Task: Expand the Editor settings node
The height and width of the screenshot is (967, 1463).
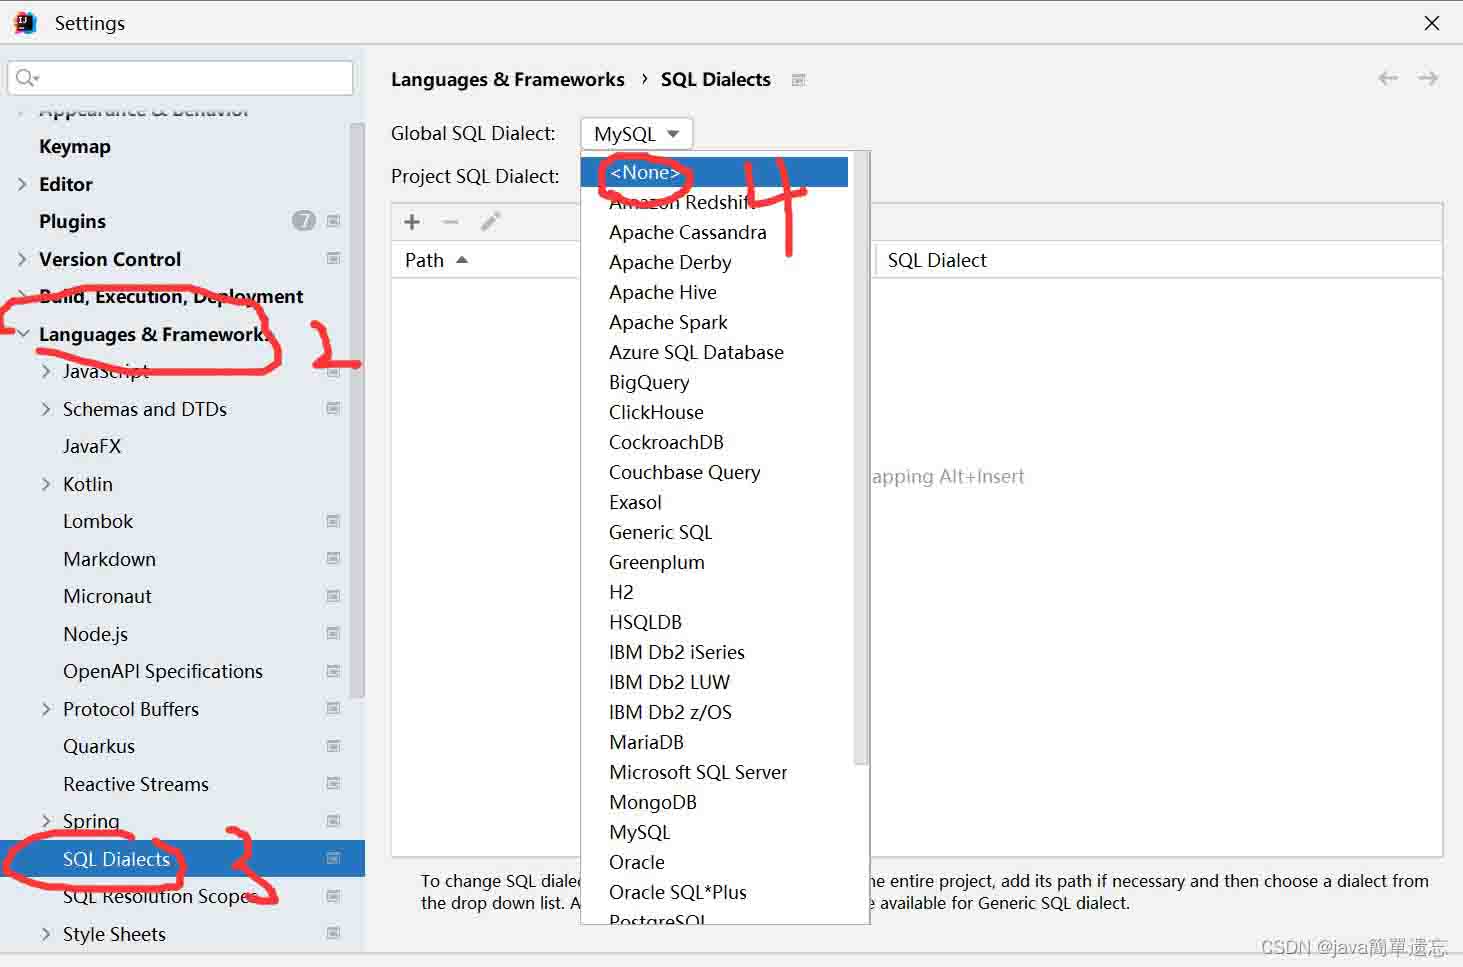Action: [x=22, y=184]
